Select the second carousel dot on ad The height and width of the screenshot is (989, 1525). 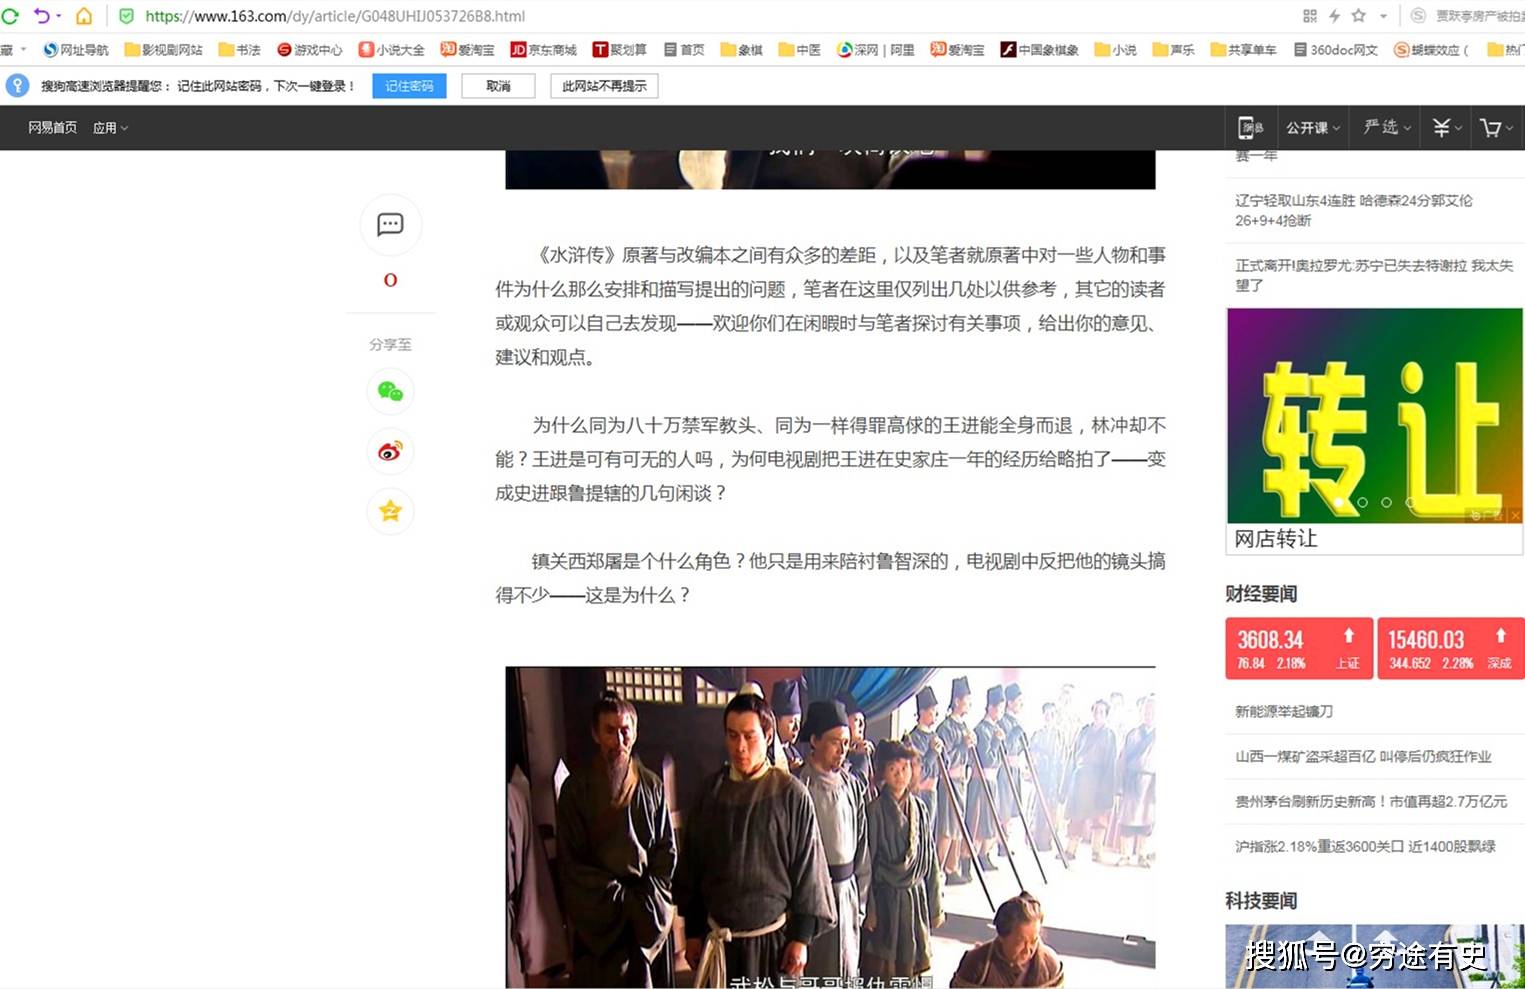(1362, 503)
